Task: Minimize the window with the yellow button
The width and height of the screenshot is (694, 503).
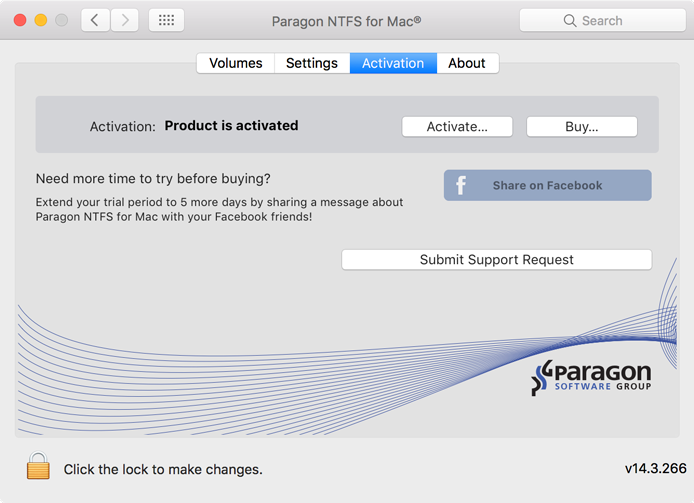Action: click(x=41, y=20)
